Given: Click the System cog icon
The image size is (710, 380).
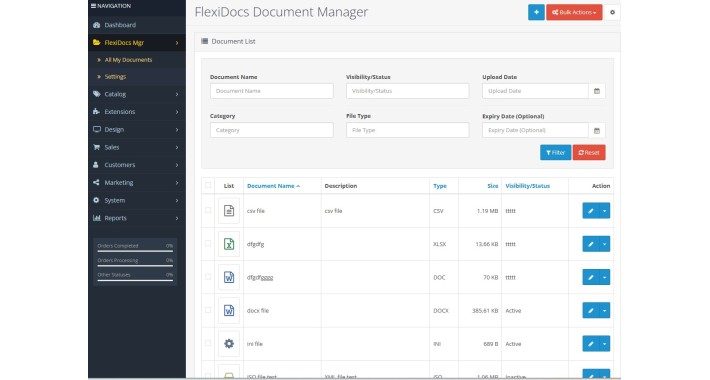Looking at the screenshot, I should 96,200.
